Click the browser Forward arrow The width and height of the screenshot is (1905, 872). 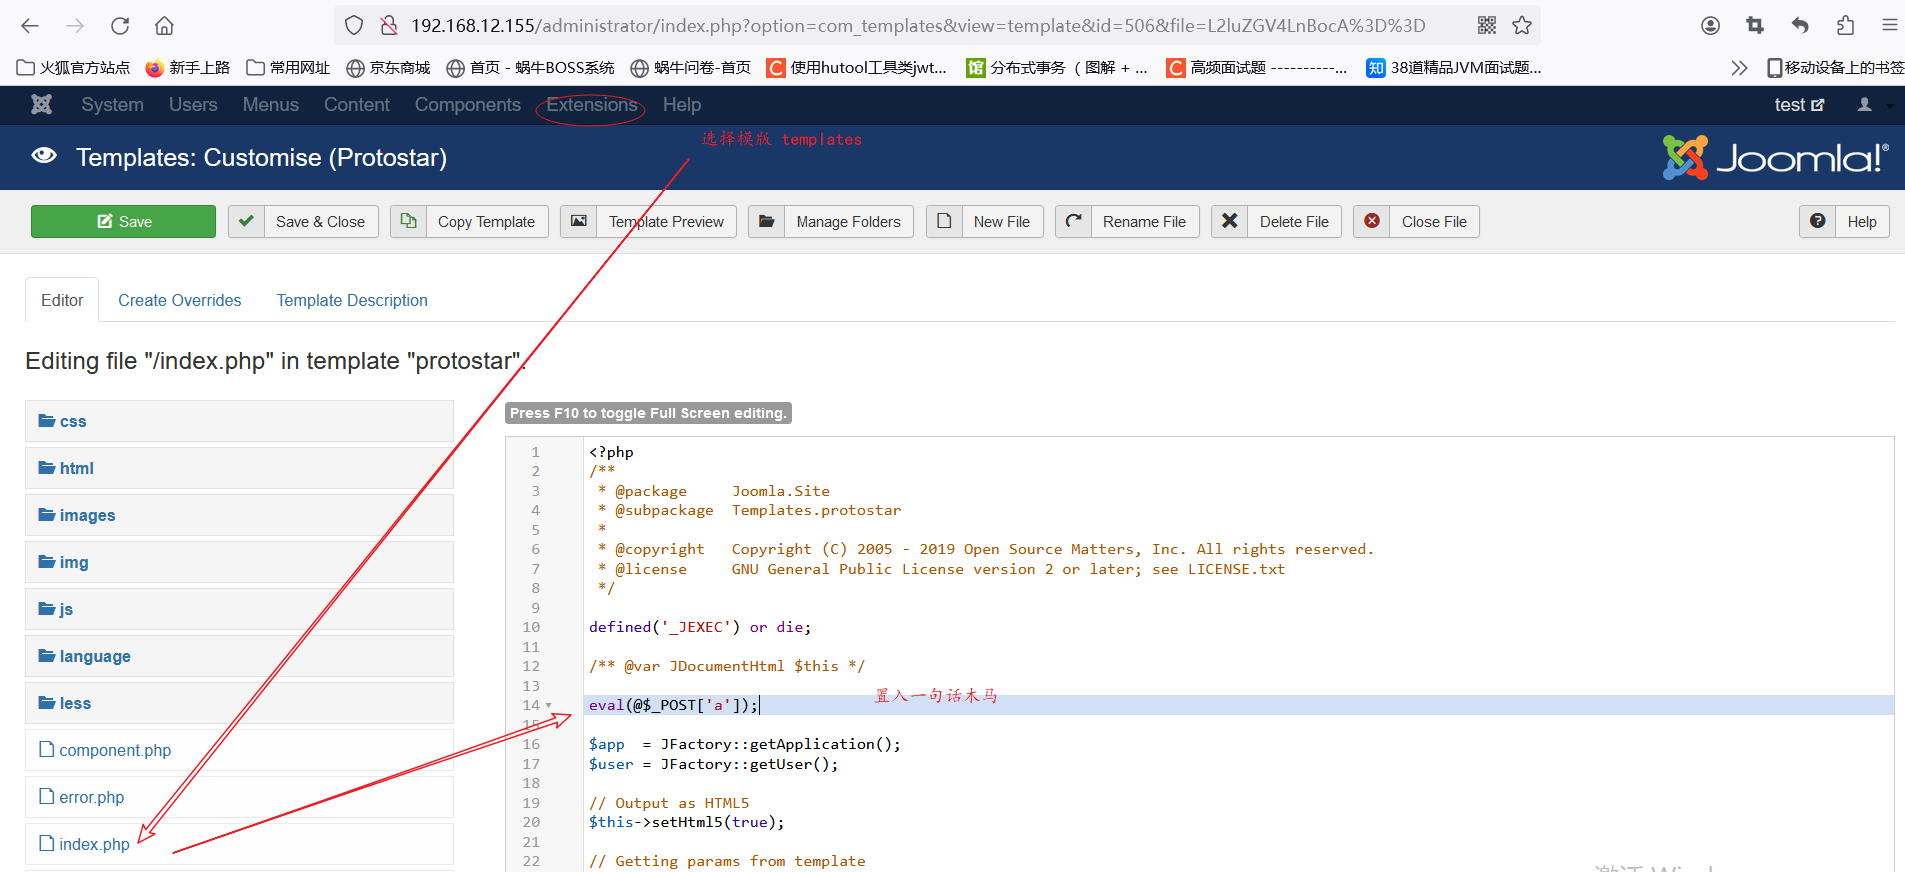pyautogui.click(x=75, y=25)
